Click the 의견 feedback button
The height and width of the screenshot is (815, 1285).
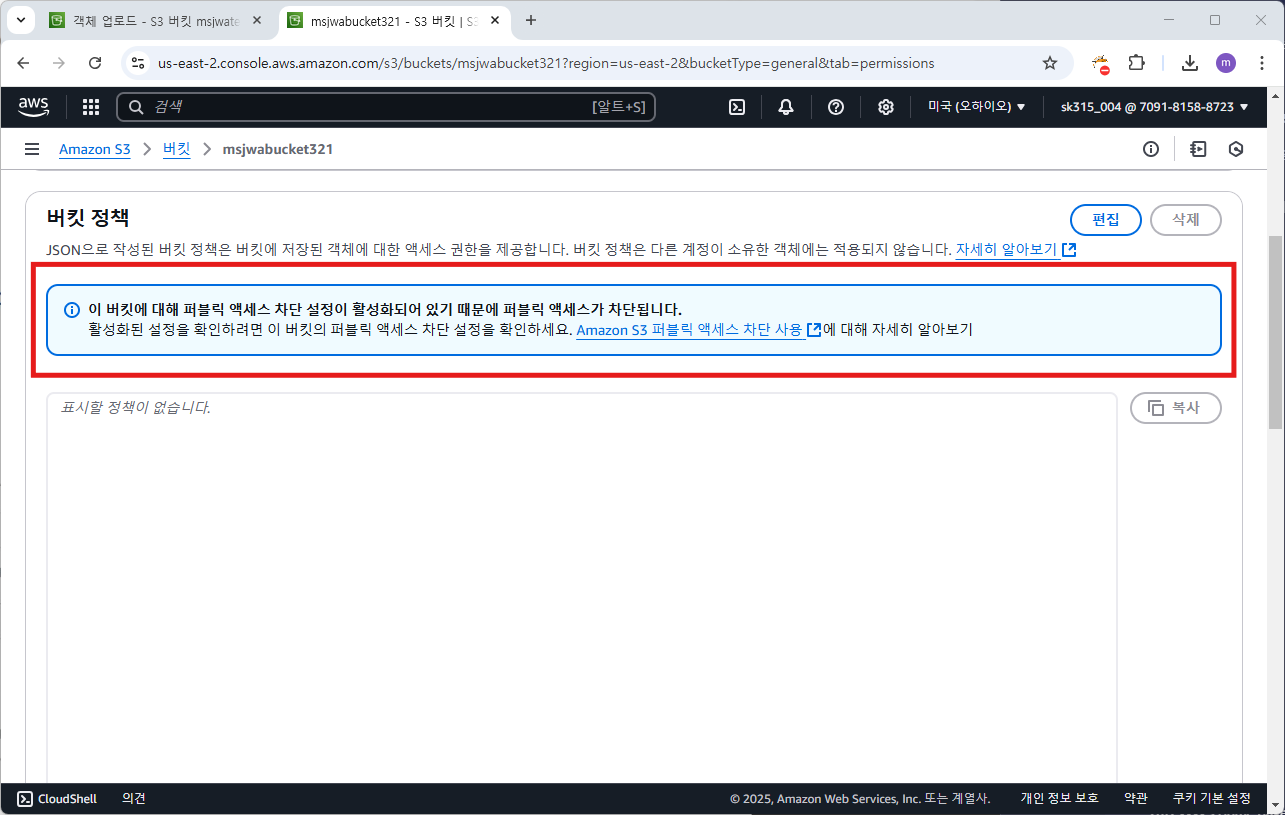(134, 798)
